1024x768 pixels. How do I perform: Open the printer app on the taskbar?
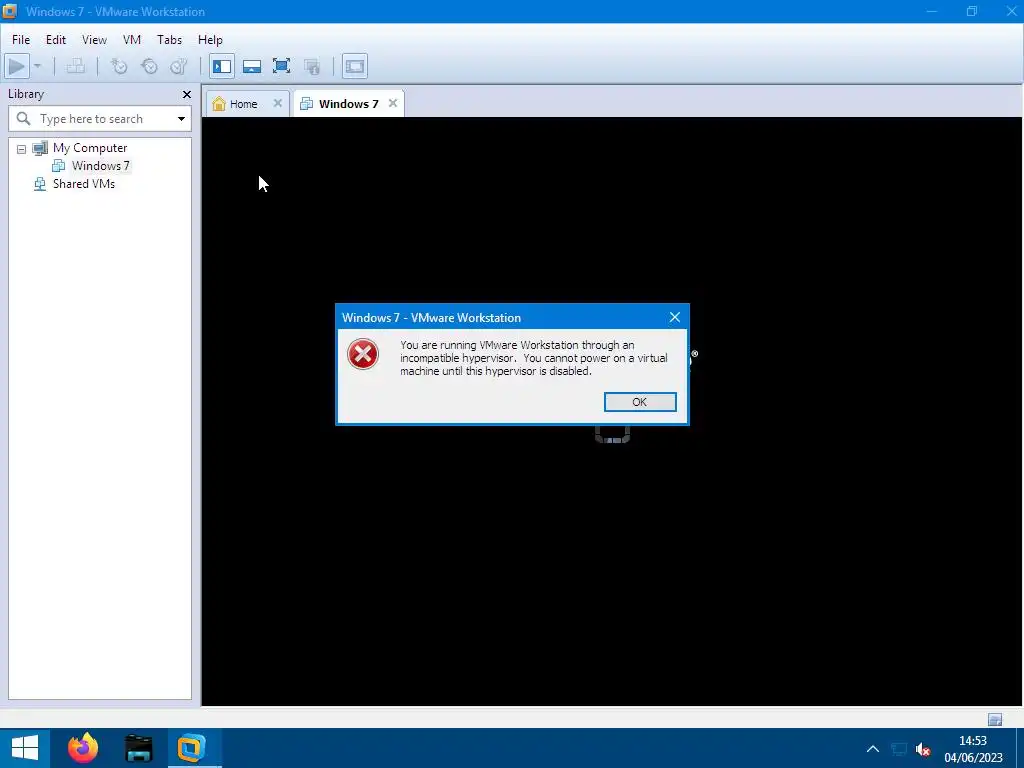coord(138,748)
